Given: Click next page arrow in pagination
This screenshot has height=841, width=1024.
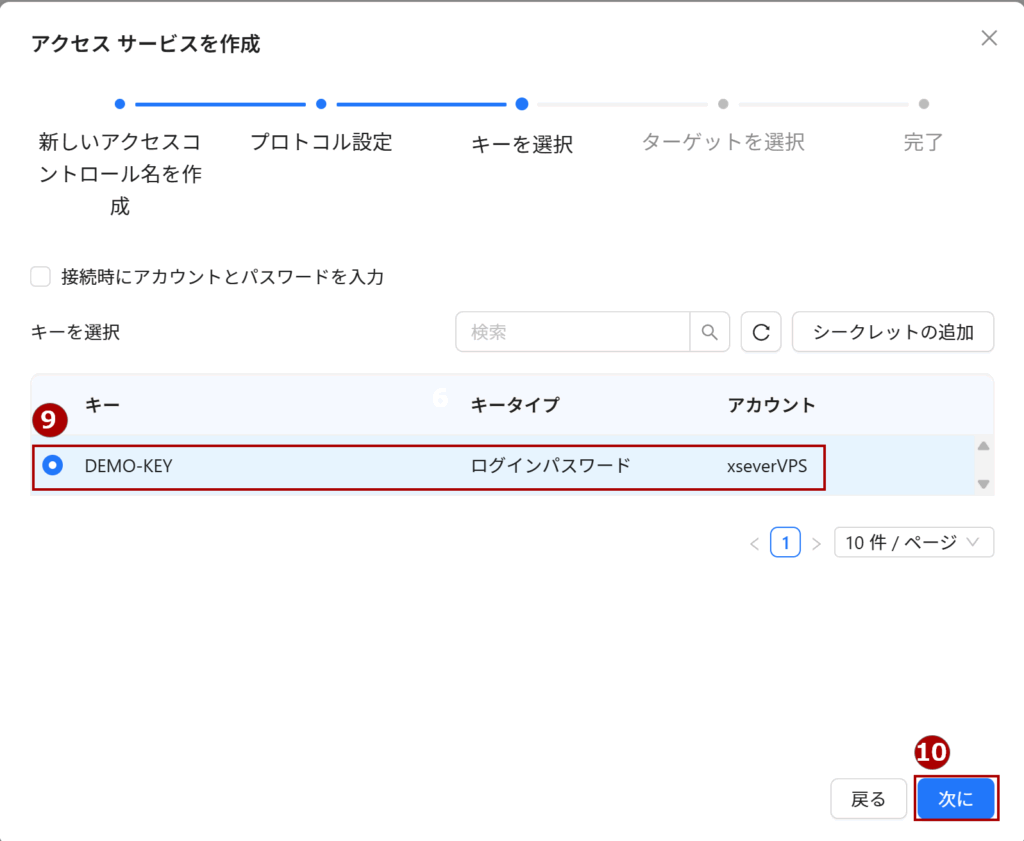Looking at the screenshot, I should 816,543.
